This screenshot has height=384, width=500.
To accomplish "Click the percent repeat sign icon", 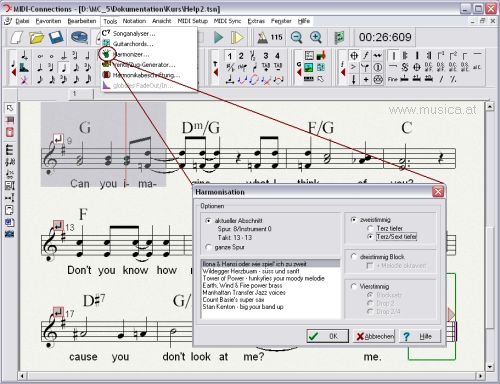I will pos(453,79).
